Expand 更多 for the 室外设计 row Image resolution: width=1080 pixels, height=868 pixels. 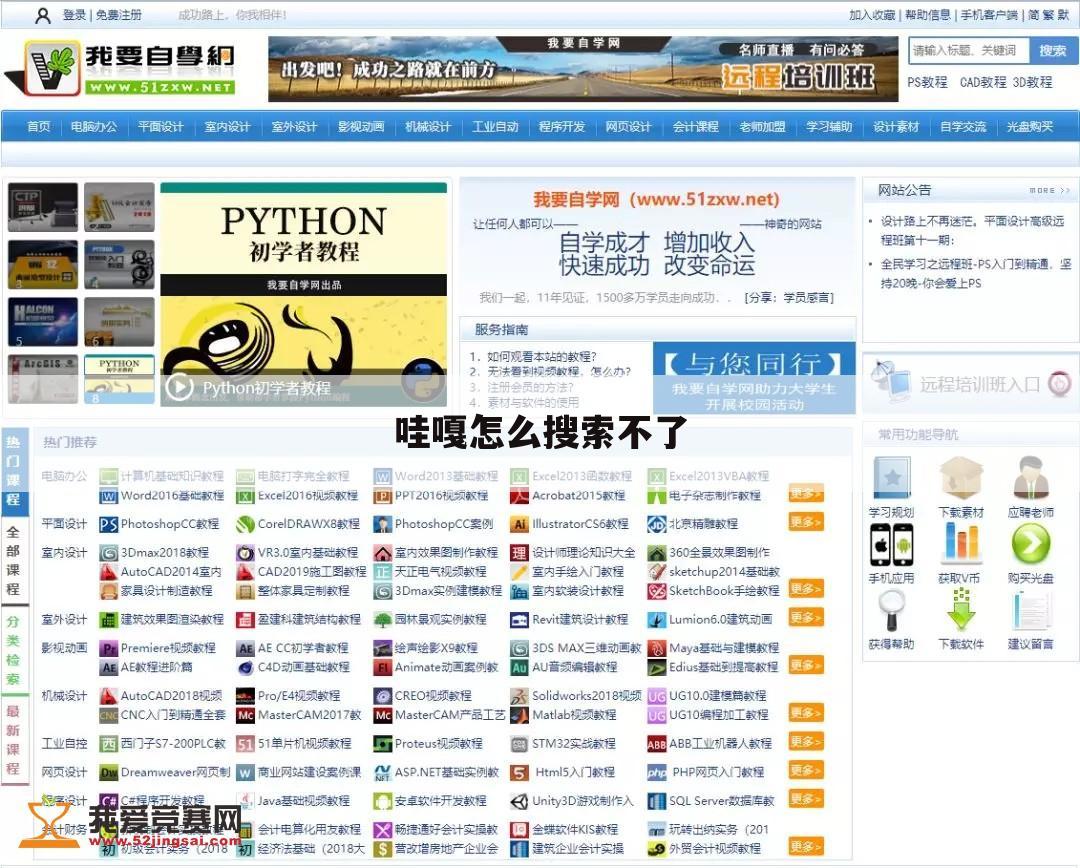[806, 618]
